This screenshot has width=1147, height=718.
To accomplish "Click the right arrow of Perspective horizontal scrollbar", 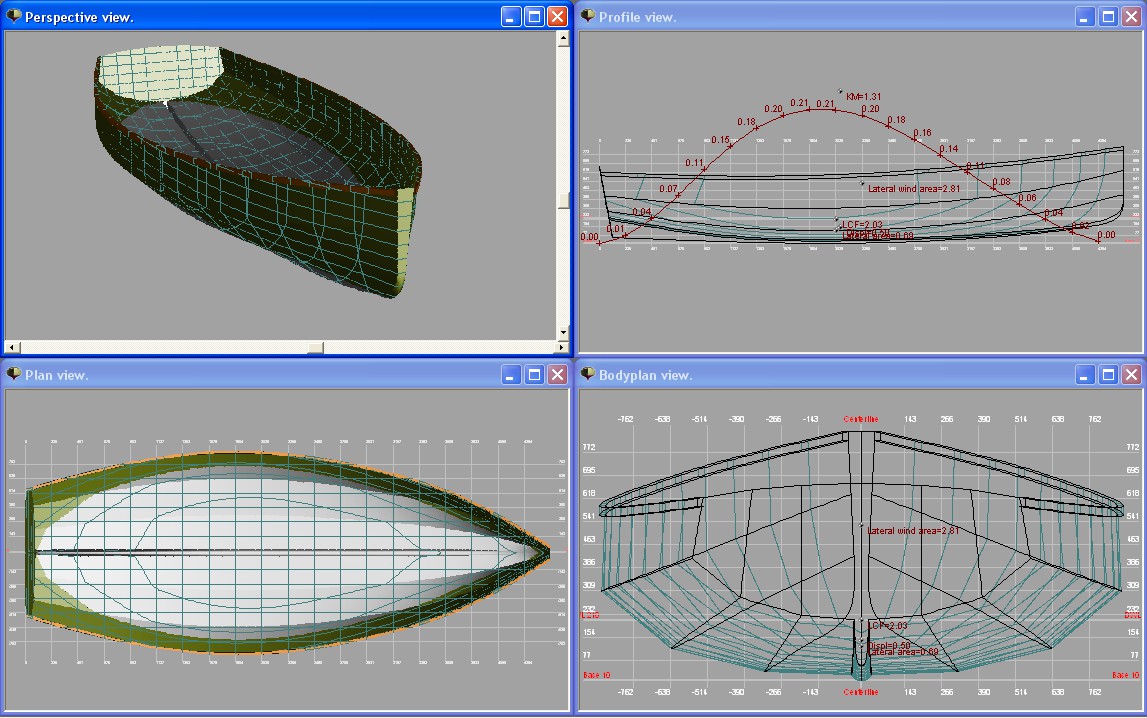I will tap(562, 347).
